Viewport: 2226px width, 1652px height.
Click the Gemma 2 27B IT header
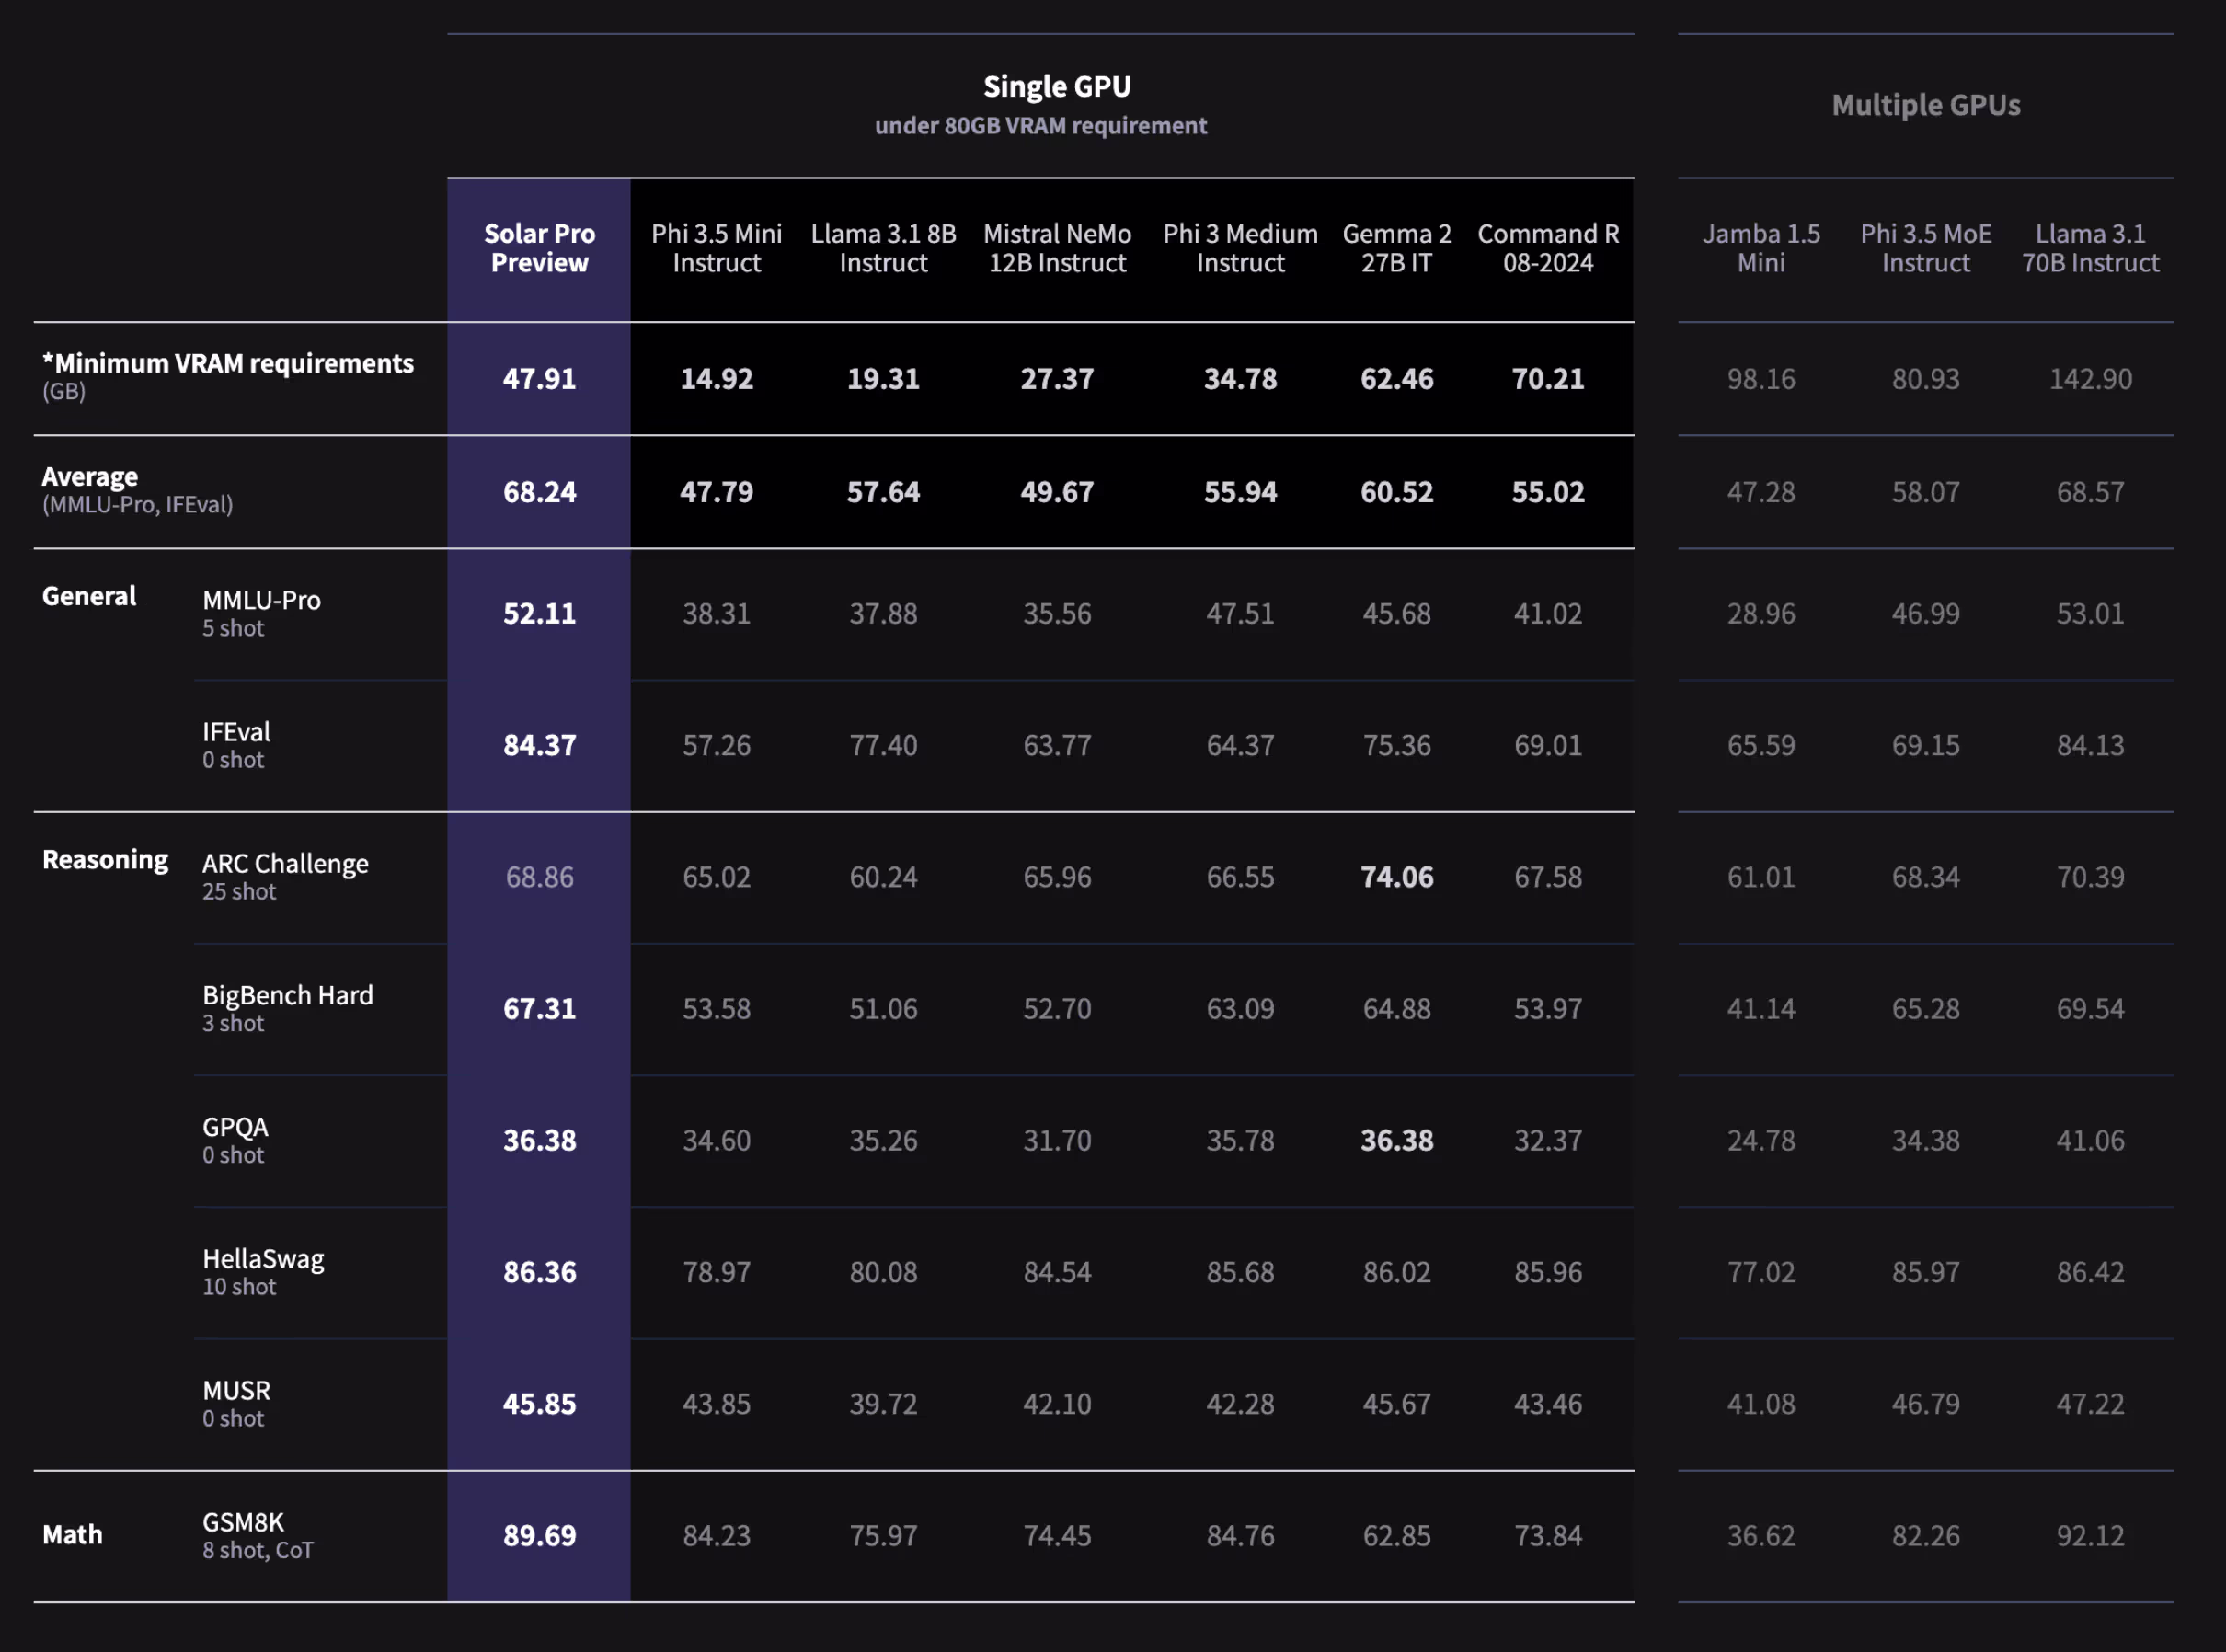coord(1396,248)
